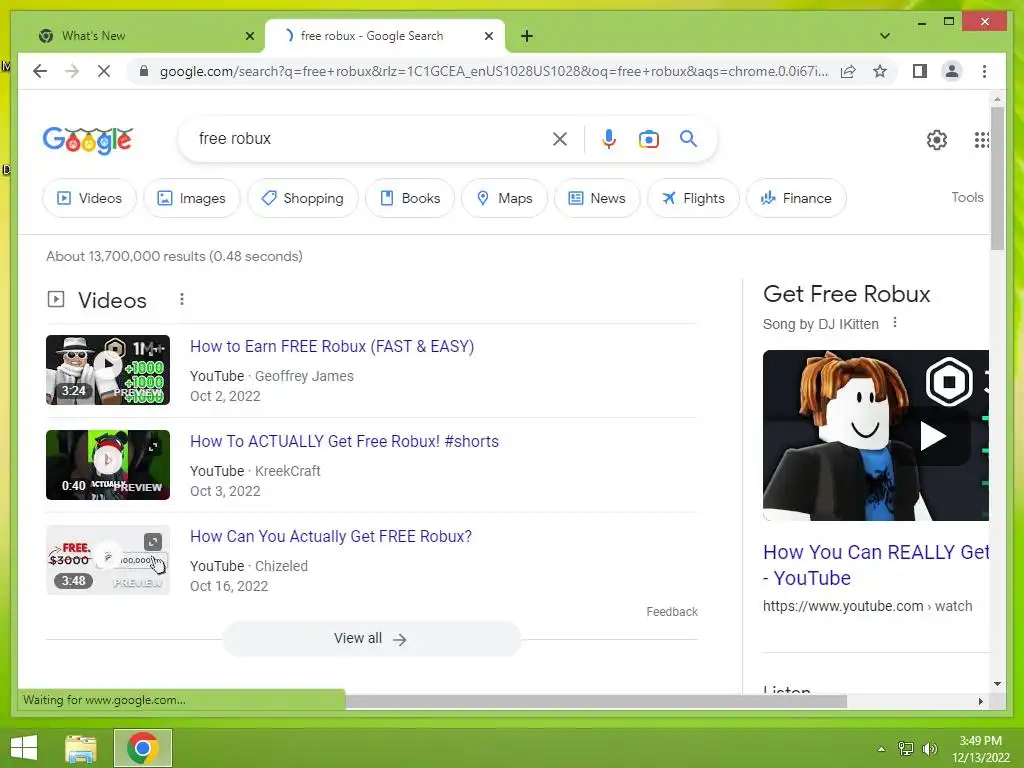Search by image with camera icon
This screenshot has height=768, width=1024.
648,138
